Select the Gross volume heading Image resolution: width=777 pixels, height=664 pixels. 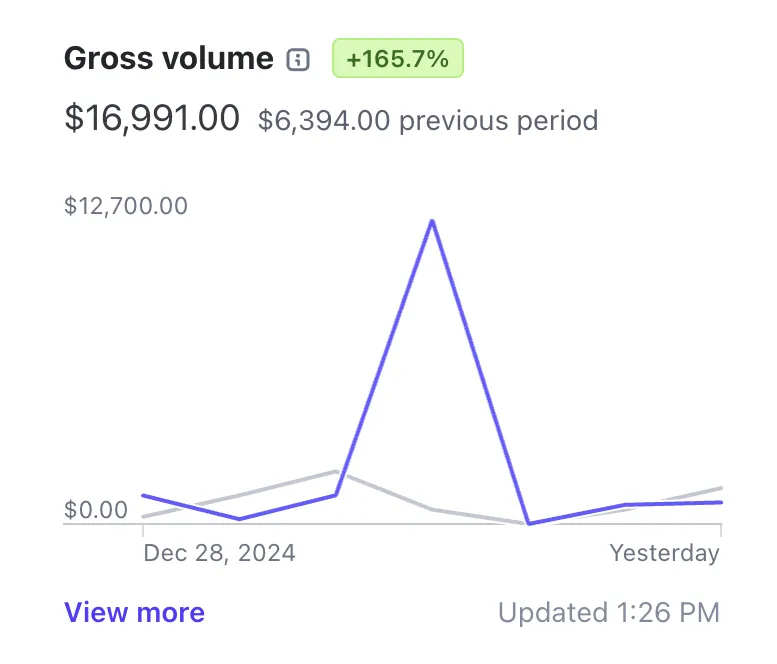[168, 59]
